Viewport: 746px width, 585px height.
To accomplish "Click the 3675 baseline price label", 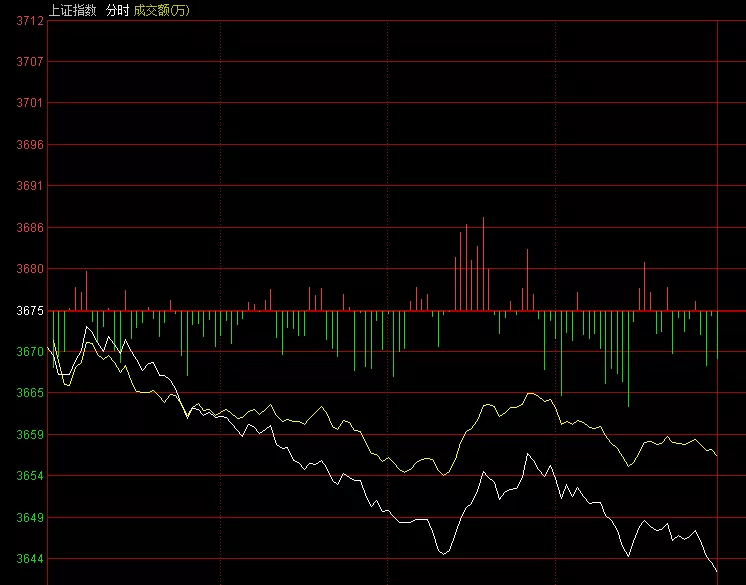I will 30,311.
